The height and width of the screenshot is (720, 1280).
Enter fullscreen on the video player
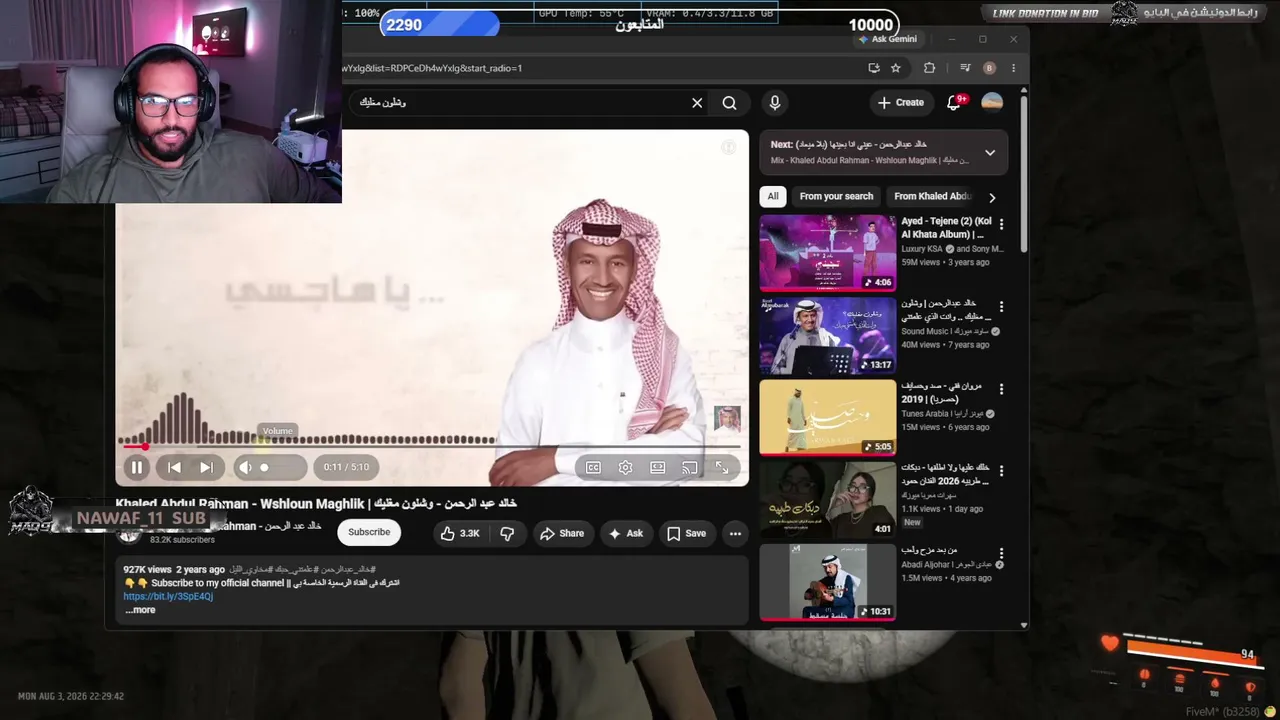coord(721,467)
